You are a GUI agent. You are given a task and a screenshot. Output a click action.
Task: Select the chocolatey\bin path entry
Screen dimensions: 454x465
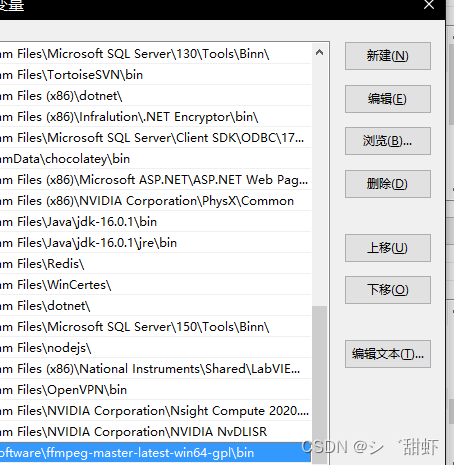point(155,159)
